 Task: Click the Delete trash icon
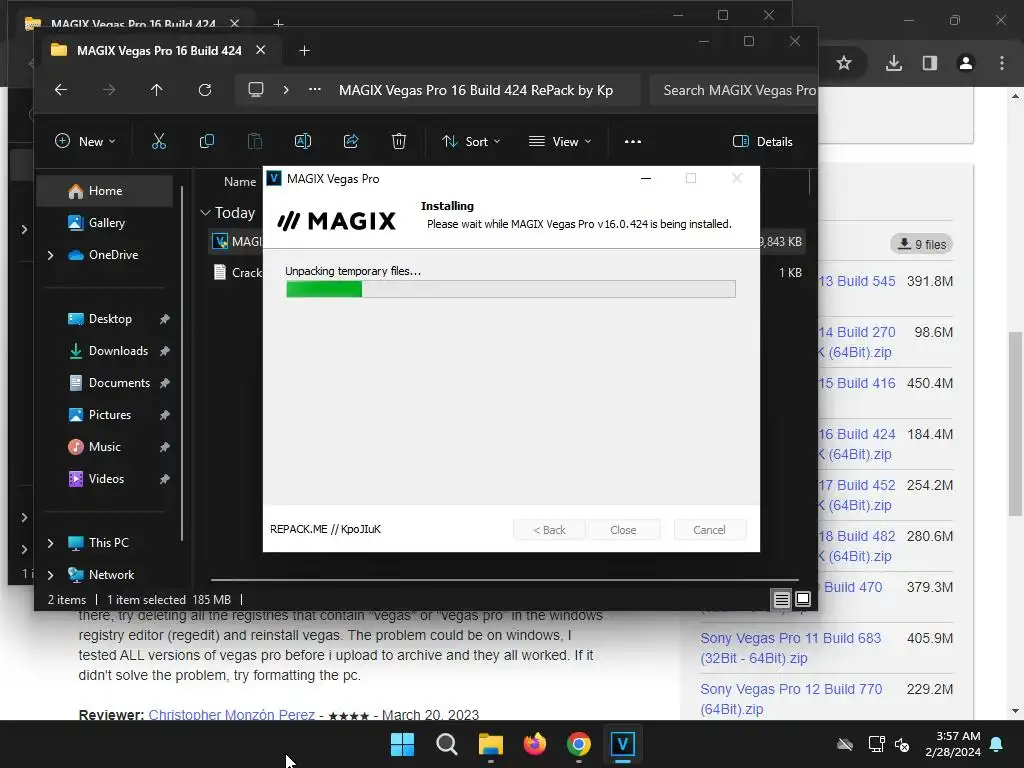(x=399, y=141)
